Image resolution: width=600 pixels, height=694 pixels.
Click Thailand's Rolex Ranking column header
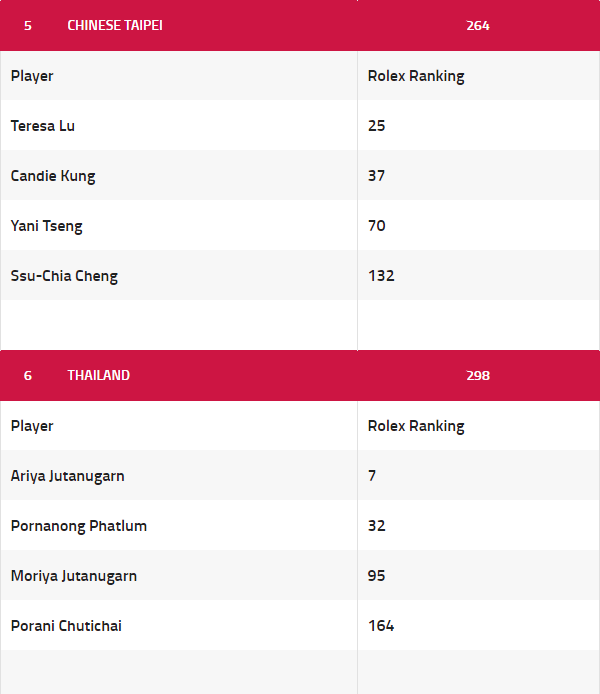416,426
